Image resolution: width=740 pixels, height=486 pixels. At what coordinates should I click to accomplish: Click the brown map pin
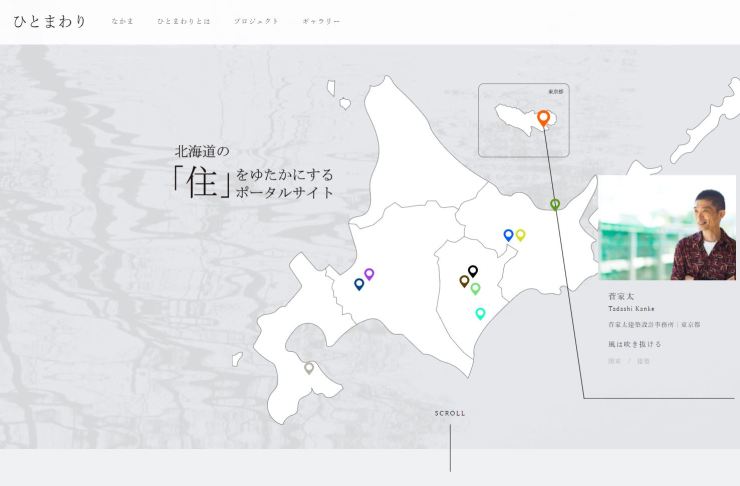(x=464, y=281)
